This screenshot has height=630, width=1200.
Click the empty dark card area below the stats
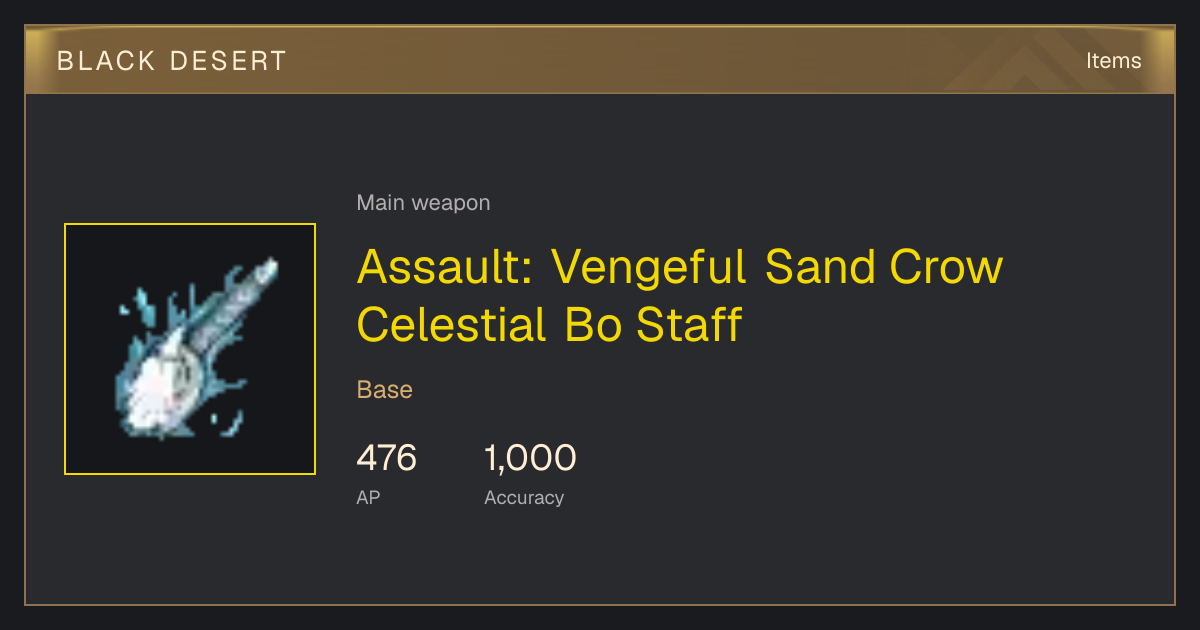(x=600, y=560)
